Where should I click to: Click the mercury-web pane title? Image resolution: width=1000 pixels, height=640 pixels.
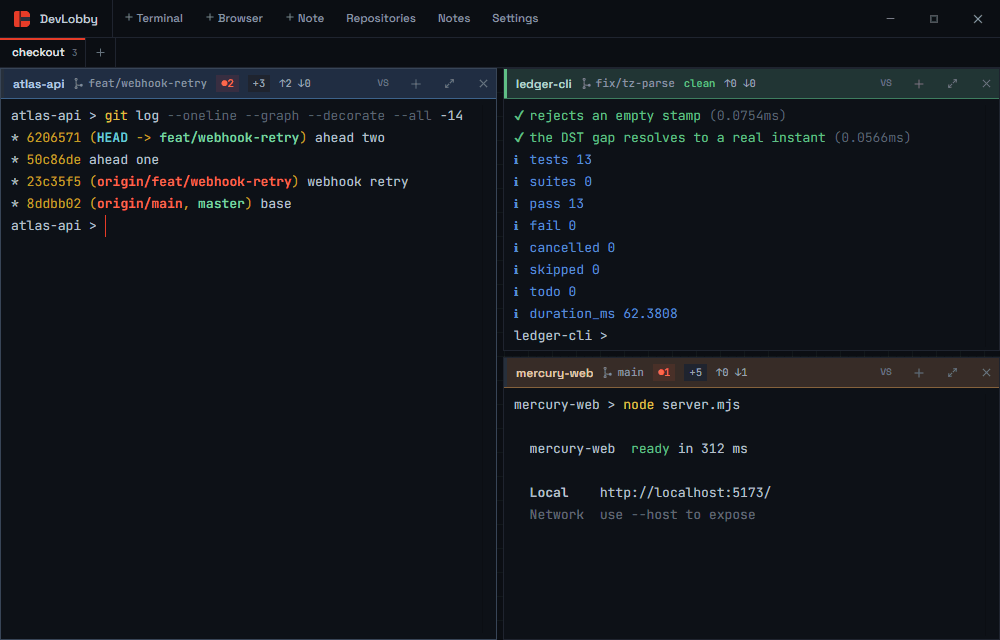554,373
